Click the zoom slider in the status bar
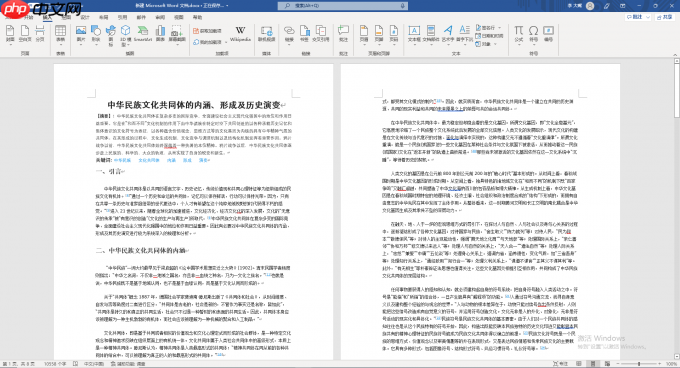 click(x=639, y=364)
